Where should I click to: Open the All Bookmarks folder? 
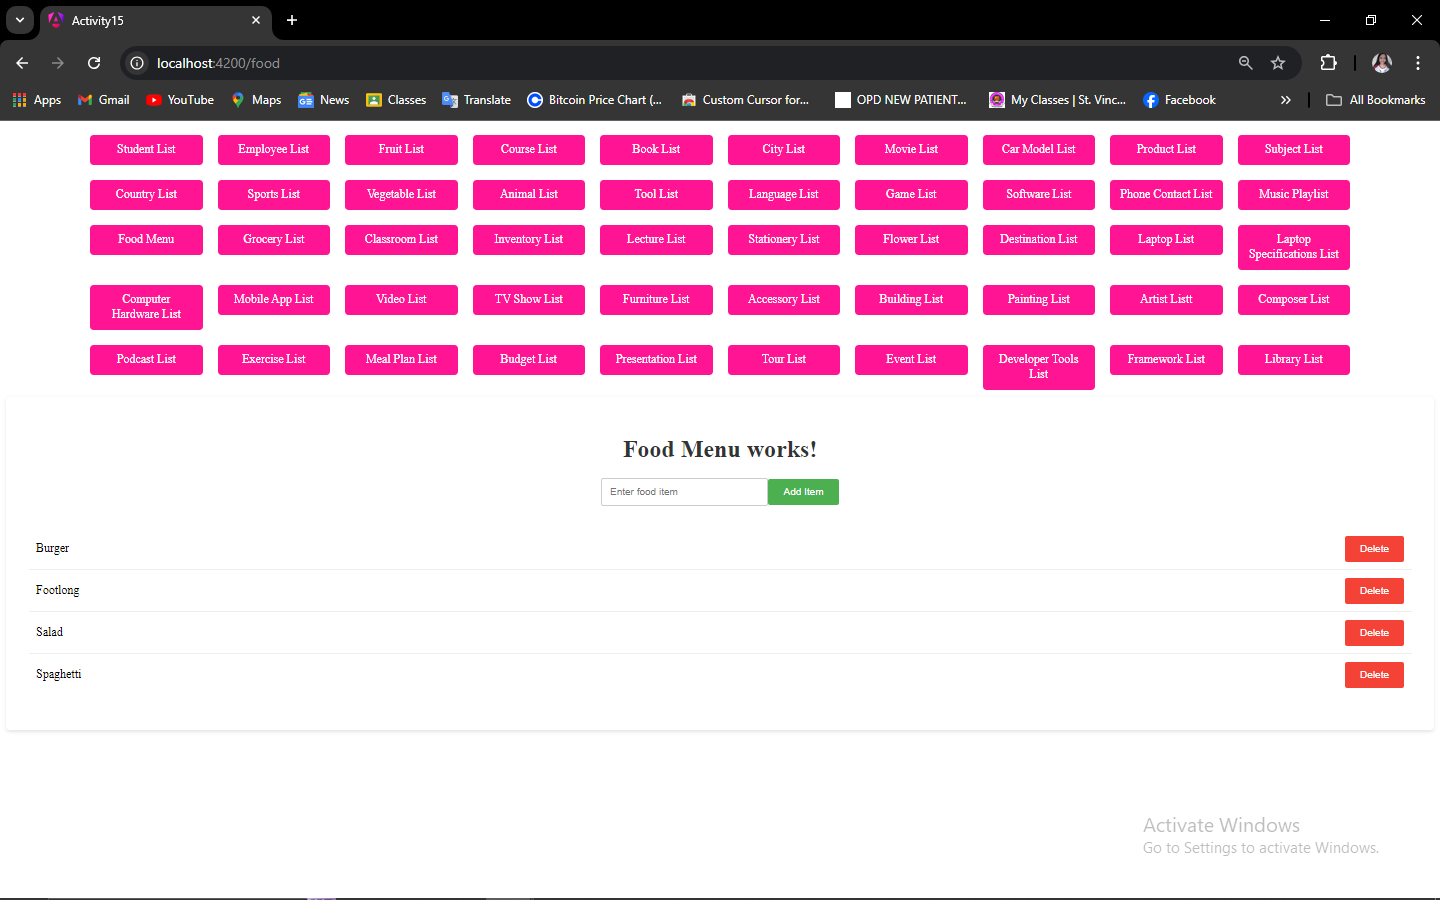[1375, 100]
